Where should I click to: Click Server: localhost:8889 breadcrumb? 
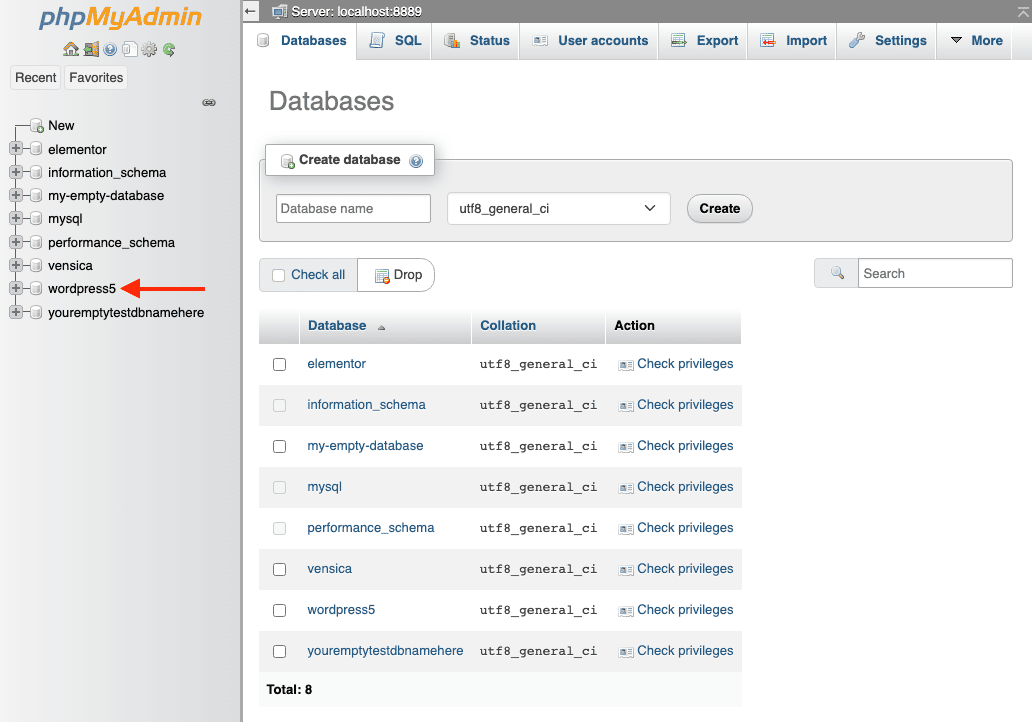[x=356, y=11]
